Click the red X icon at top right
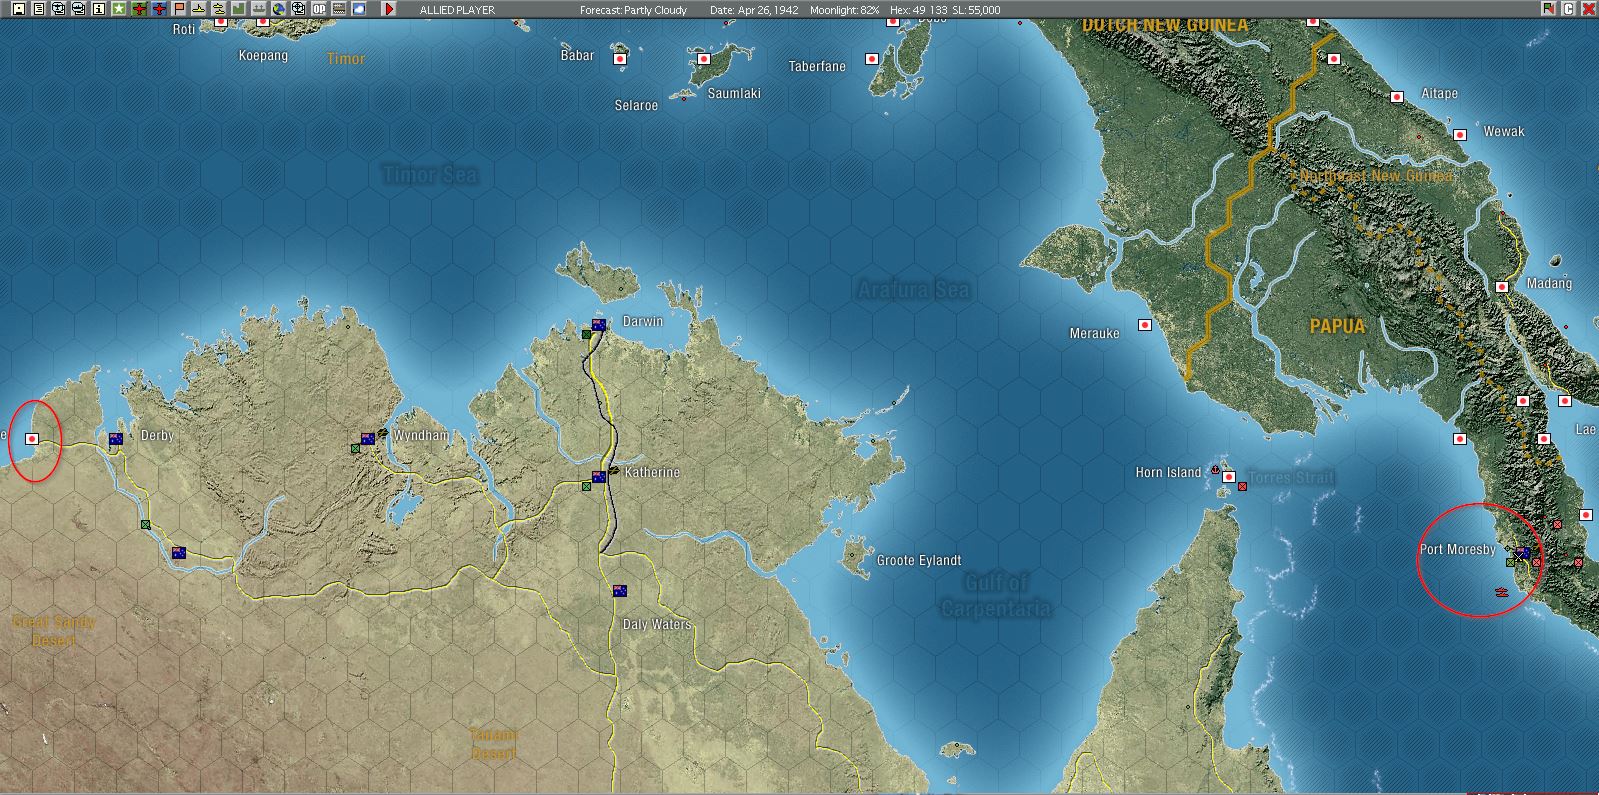This screenshot has height=795, width=1599. click(1589, 9)
